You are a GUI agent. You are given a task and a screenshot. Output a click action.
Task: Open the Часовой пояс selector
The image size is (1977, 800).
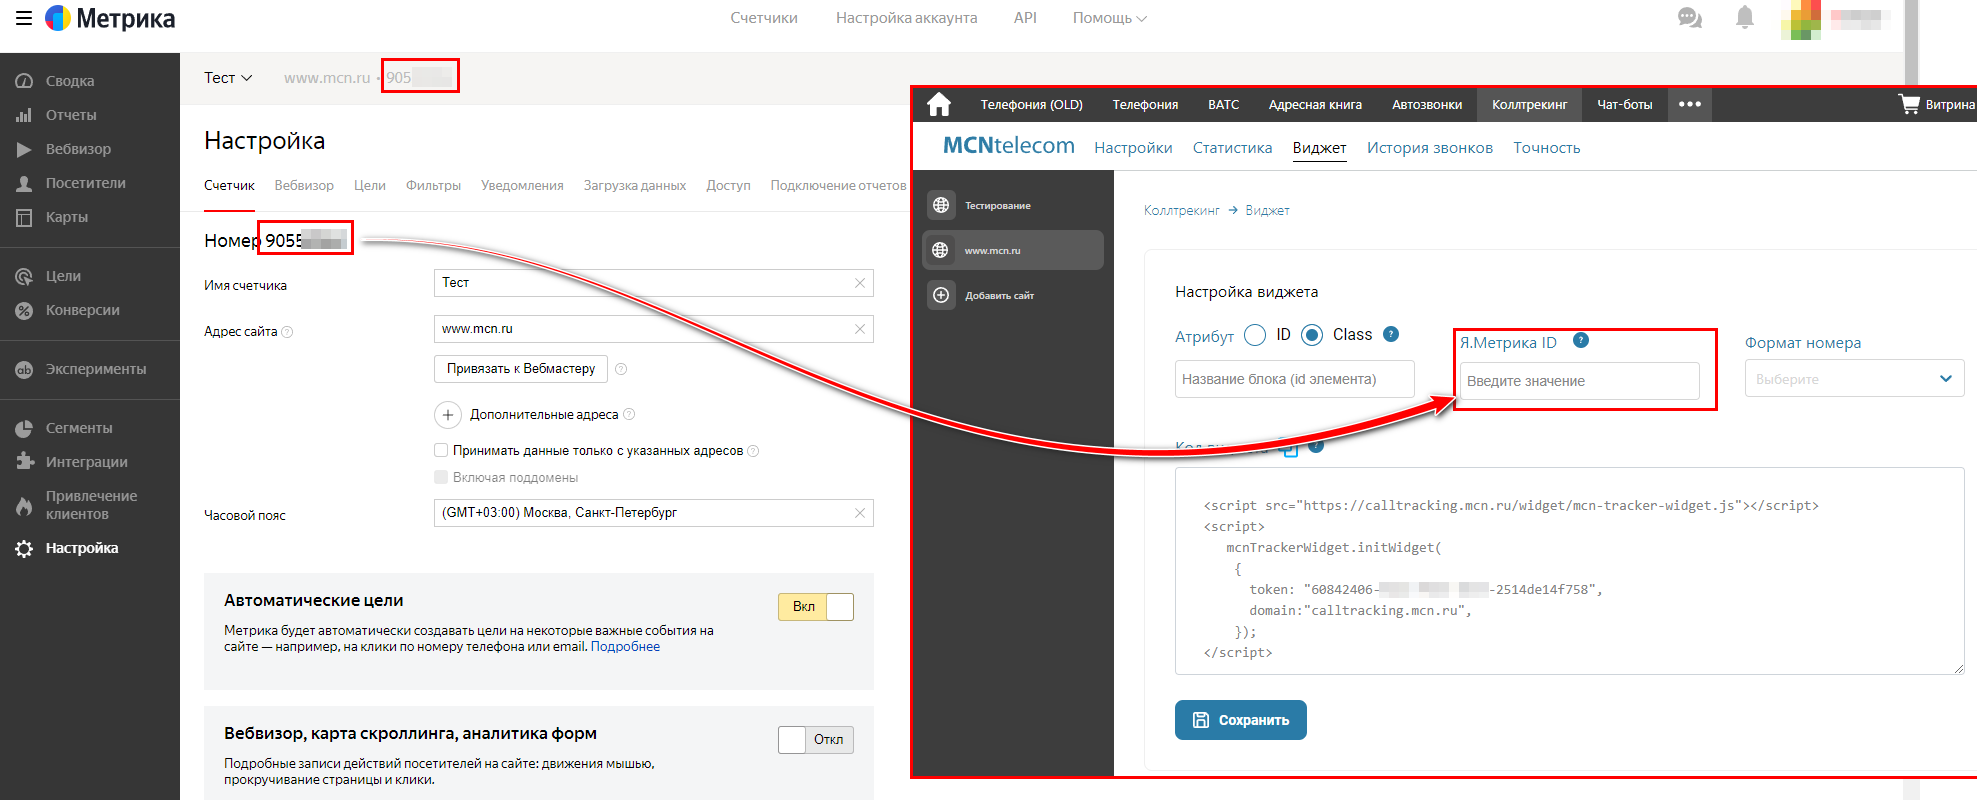click(x=654, y=513)
